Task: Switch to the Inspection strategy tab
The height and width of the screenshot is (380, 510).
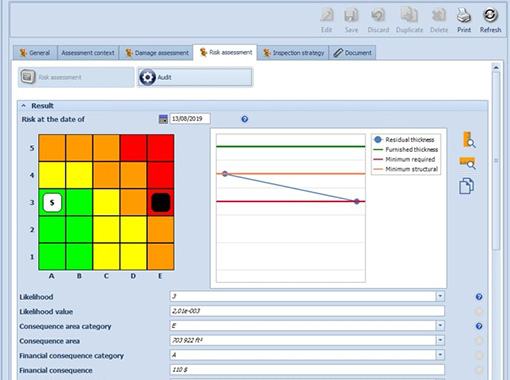Action: coord(293,53)
